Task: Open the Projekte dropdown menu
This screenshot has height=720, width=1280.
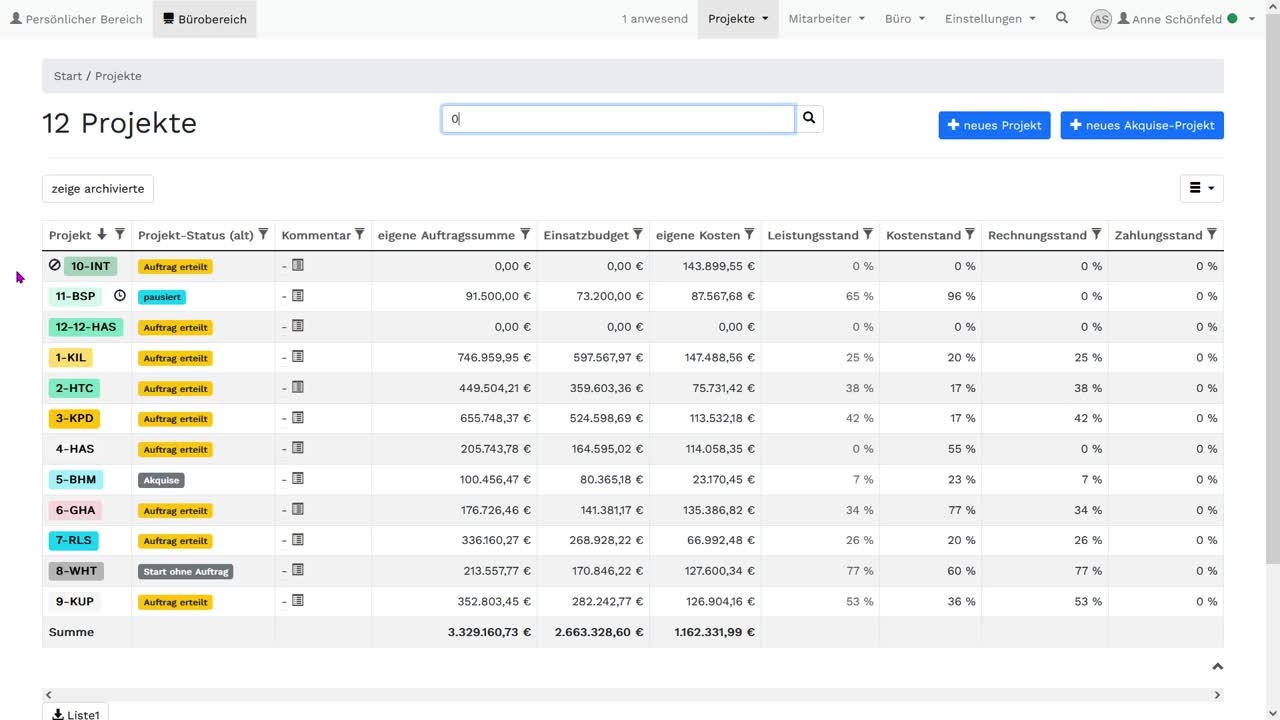Action: click(x=738, y=19)
